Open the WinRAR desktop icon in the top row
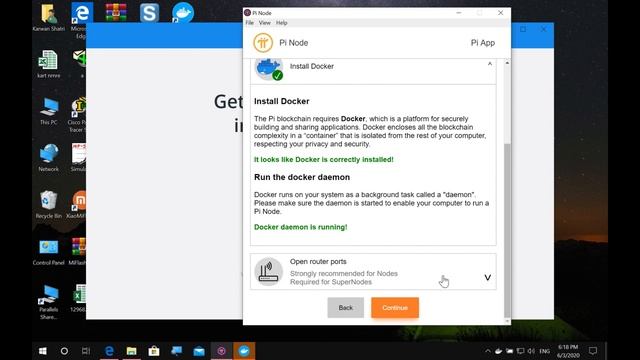The height and width of the screenshot is (360, 640). pos(116,12)
